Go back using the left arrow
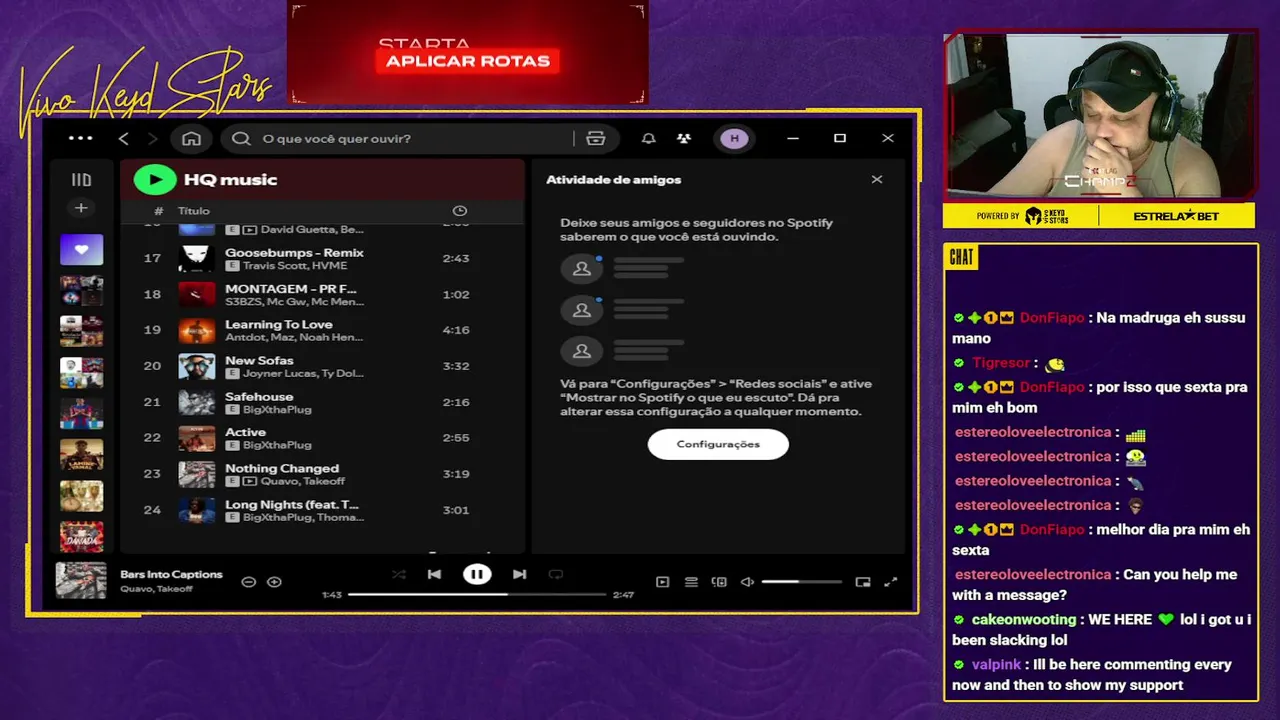 point(124,138)
